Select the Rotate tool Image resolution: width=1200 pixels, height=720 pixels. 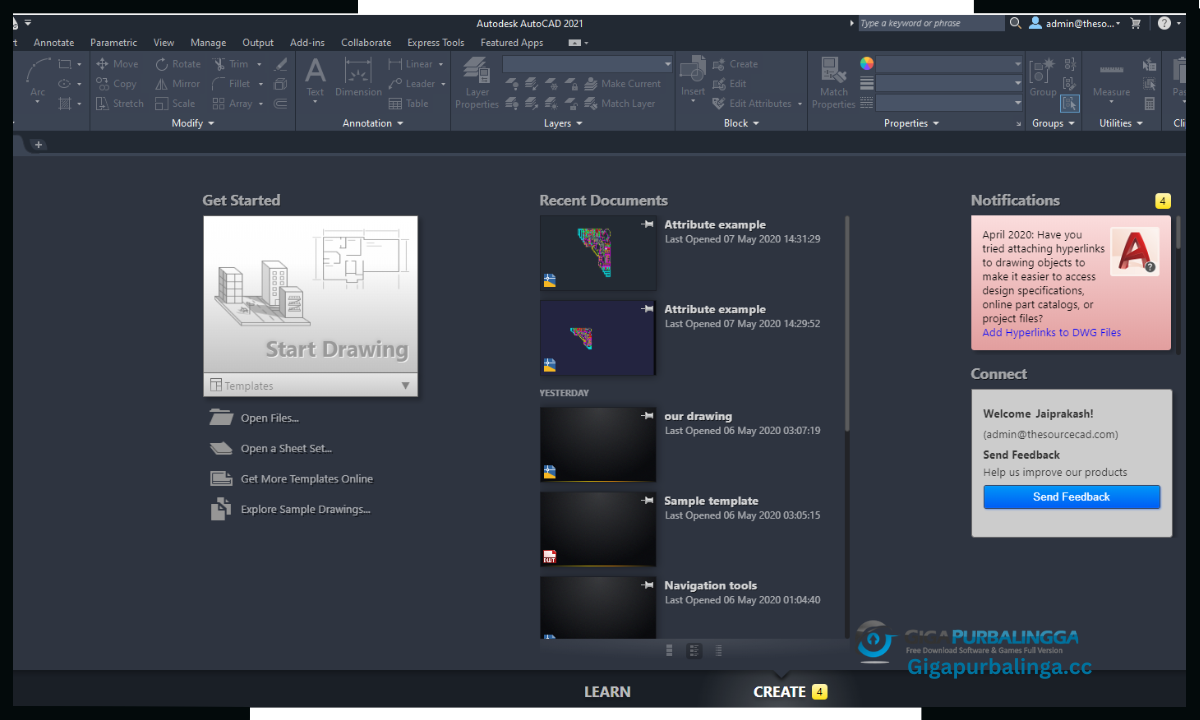click(x=178, y=64)
